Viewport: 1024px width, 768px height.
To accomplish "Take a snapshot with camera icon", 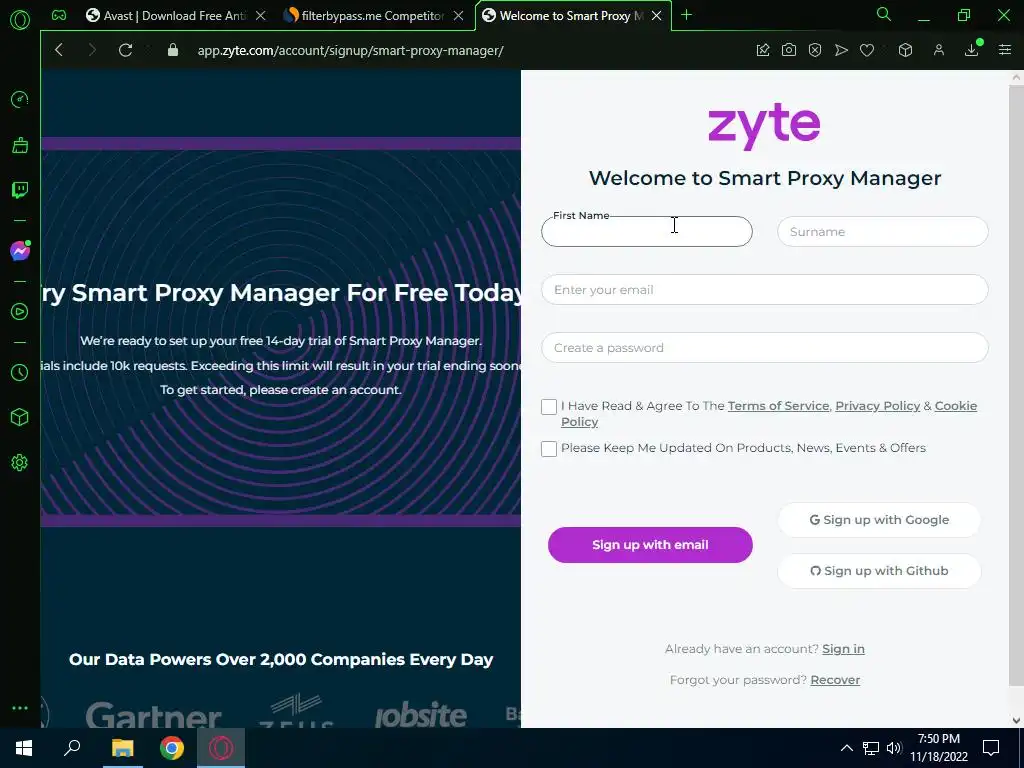I will tap(789, 50).
